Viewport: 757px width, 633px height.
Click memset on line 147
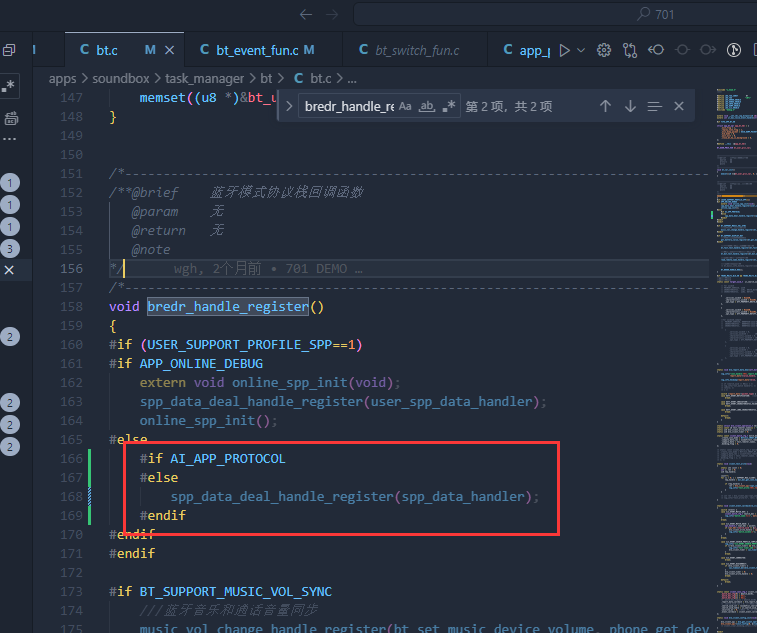click(x=163, y=98)
